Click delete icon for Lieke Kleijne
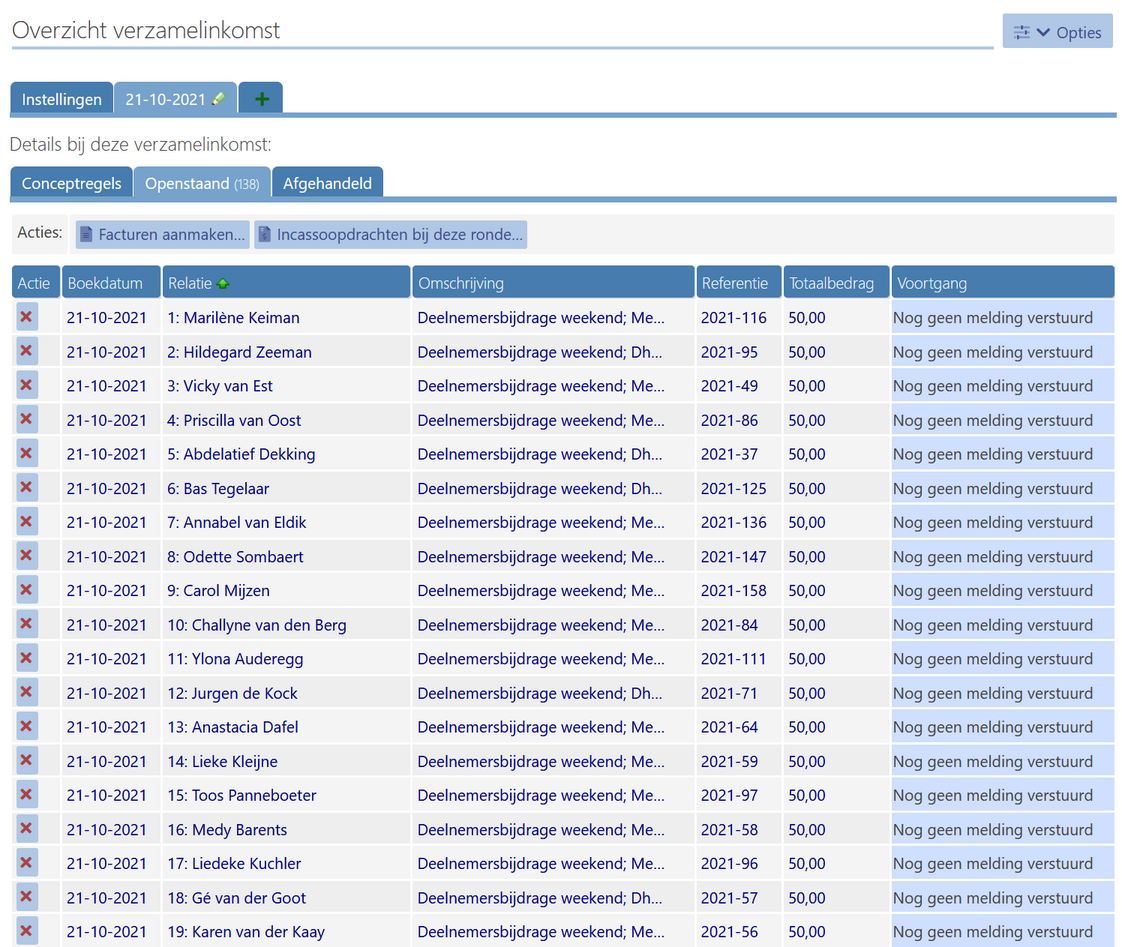The image size is (1122, 947). (26, 761)
